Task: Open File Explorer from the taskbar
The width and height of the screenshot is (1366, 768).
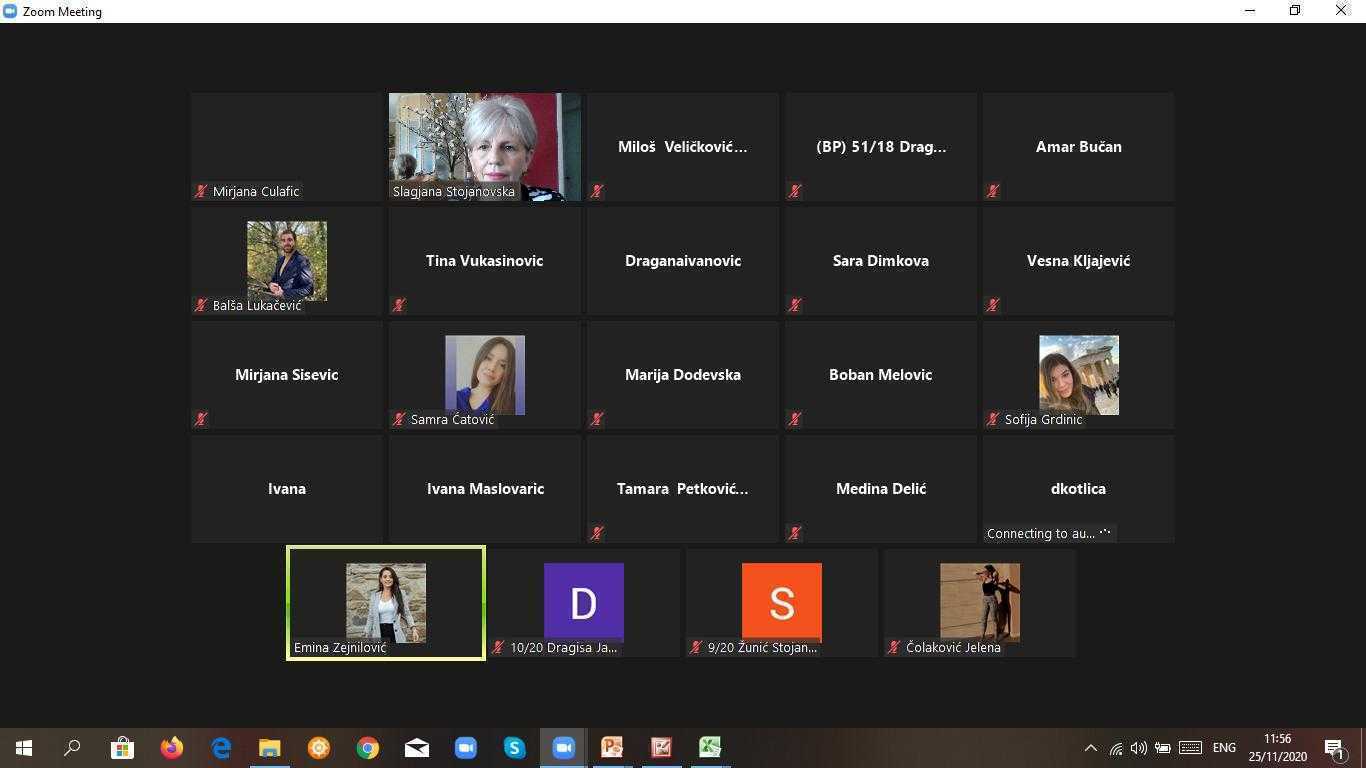Action: [269, 747]
